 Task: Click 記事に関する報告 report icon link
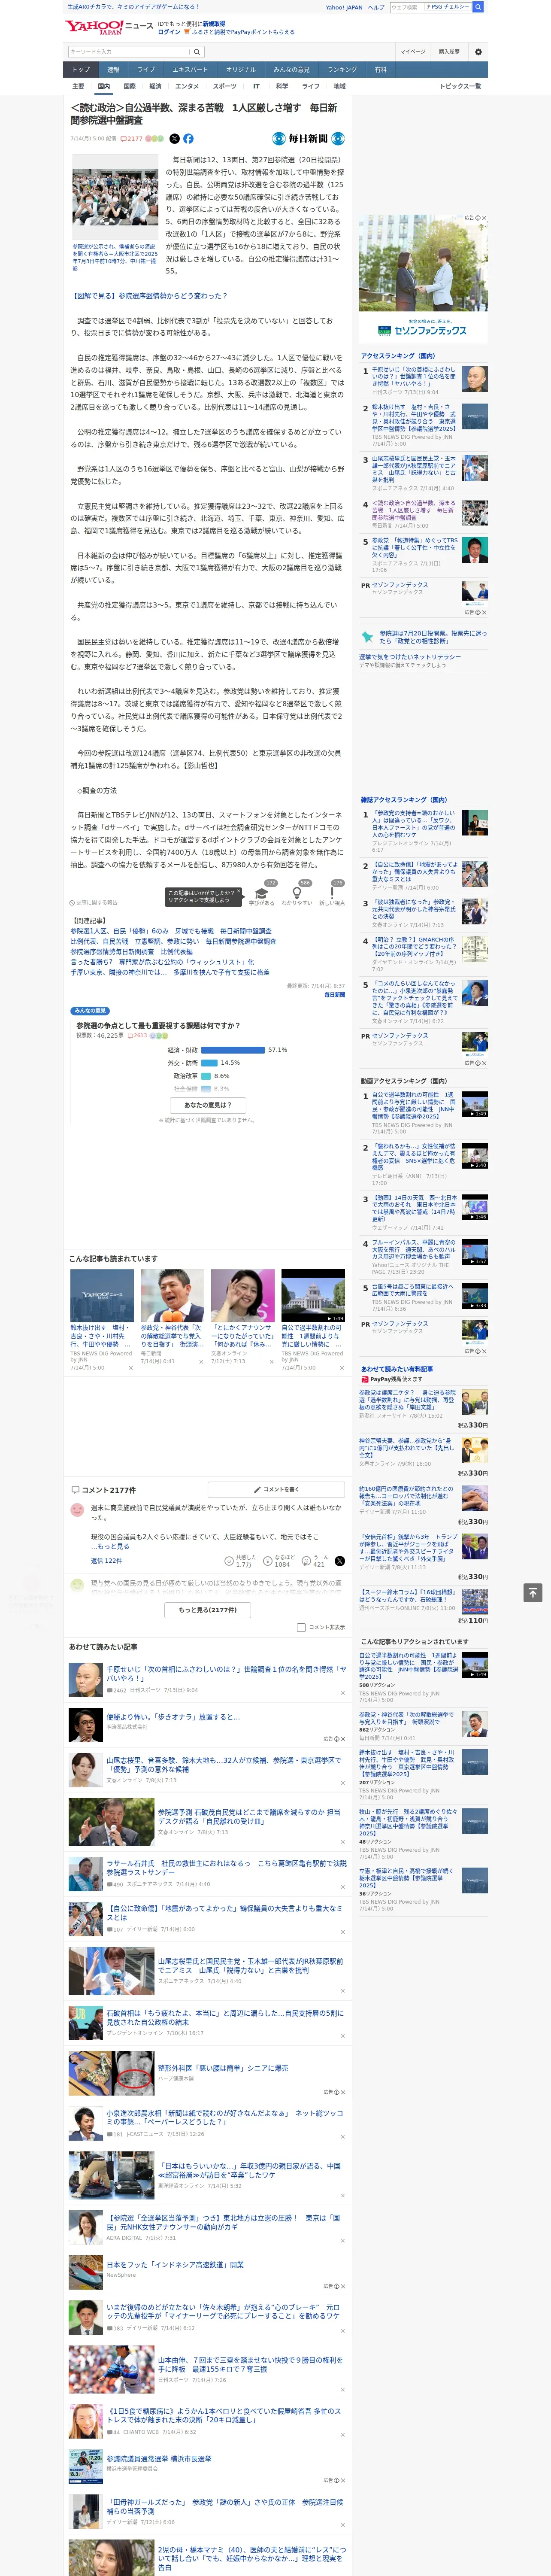(93, 902)
